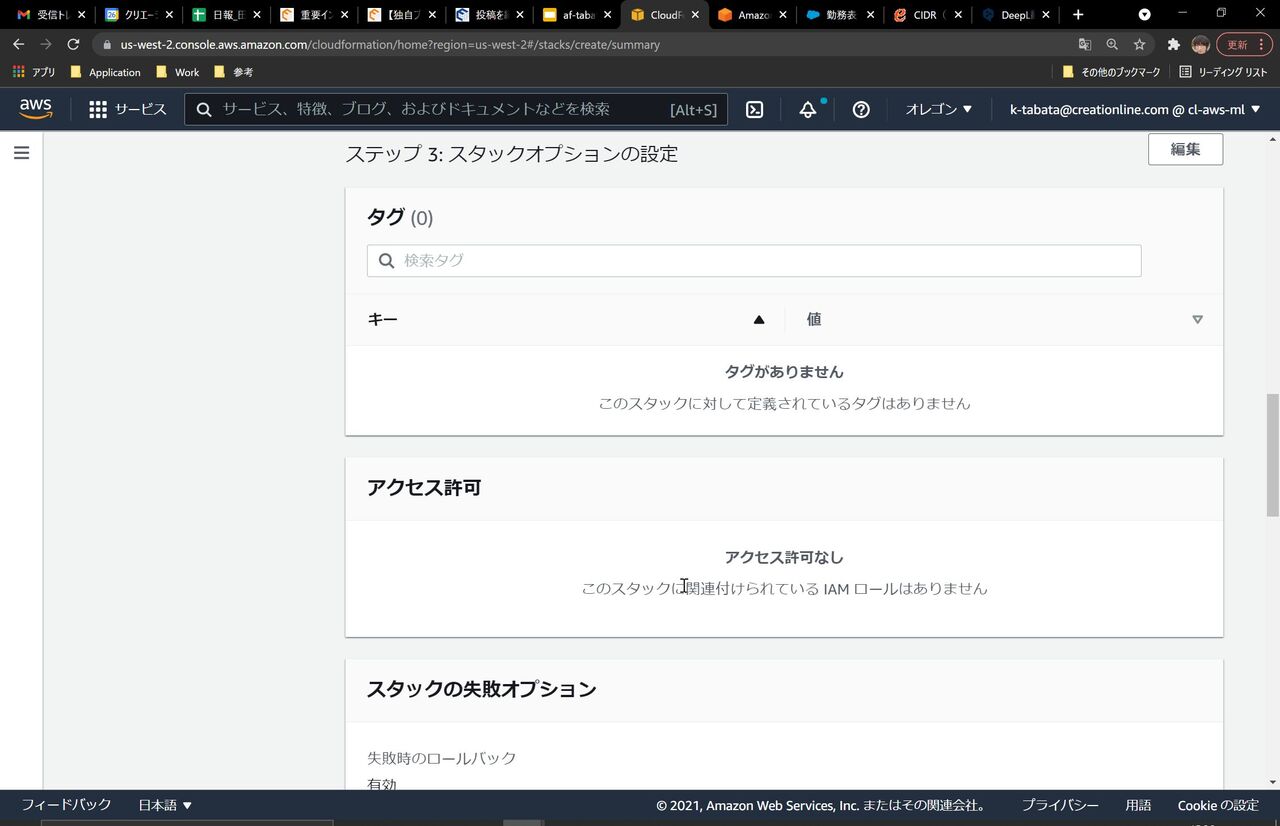This screenshot has height=826, width=1280.
Task: Reload the page with browser refresh icon
Action: click(x=73, y=45)
